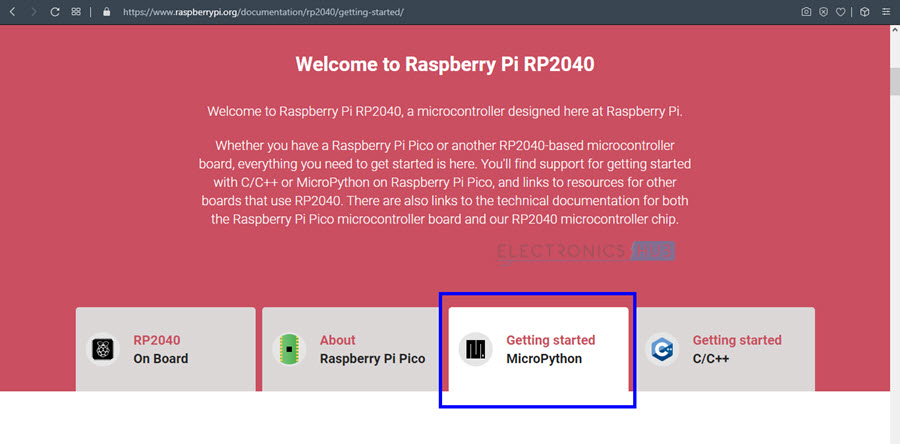Click the green Pico board icon
The height and width of the screenshot is (444, 900).
tap(288, 349)
